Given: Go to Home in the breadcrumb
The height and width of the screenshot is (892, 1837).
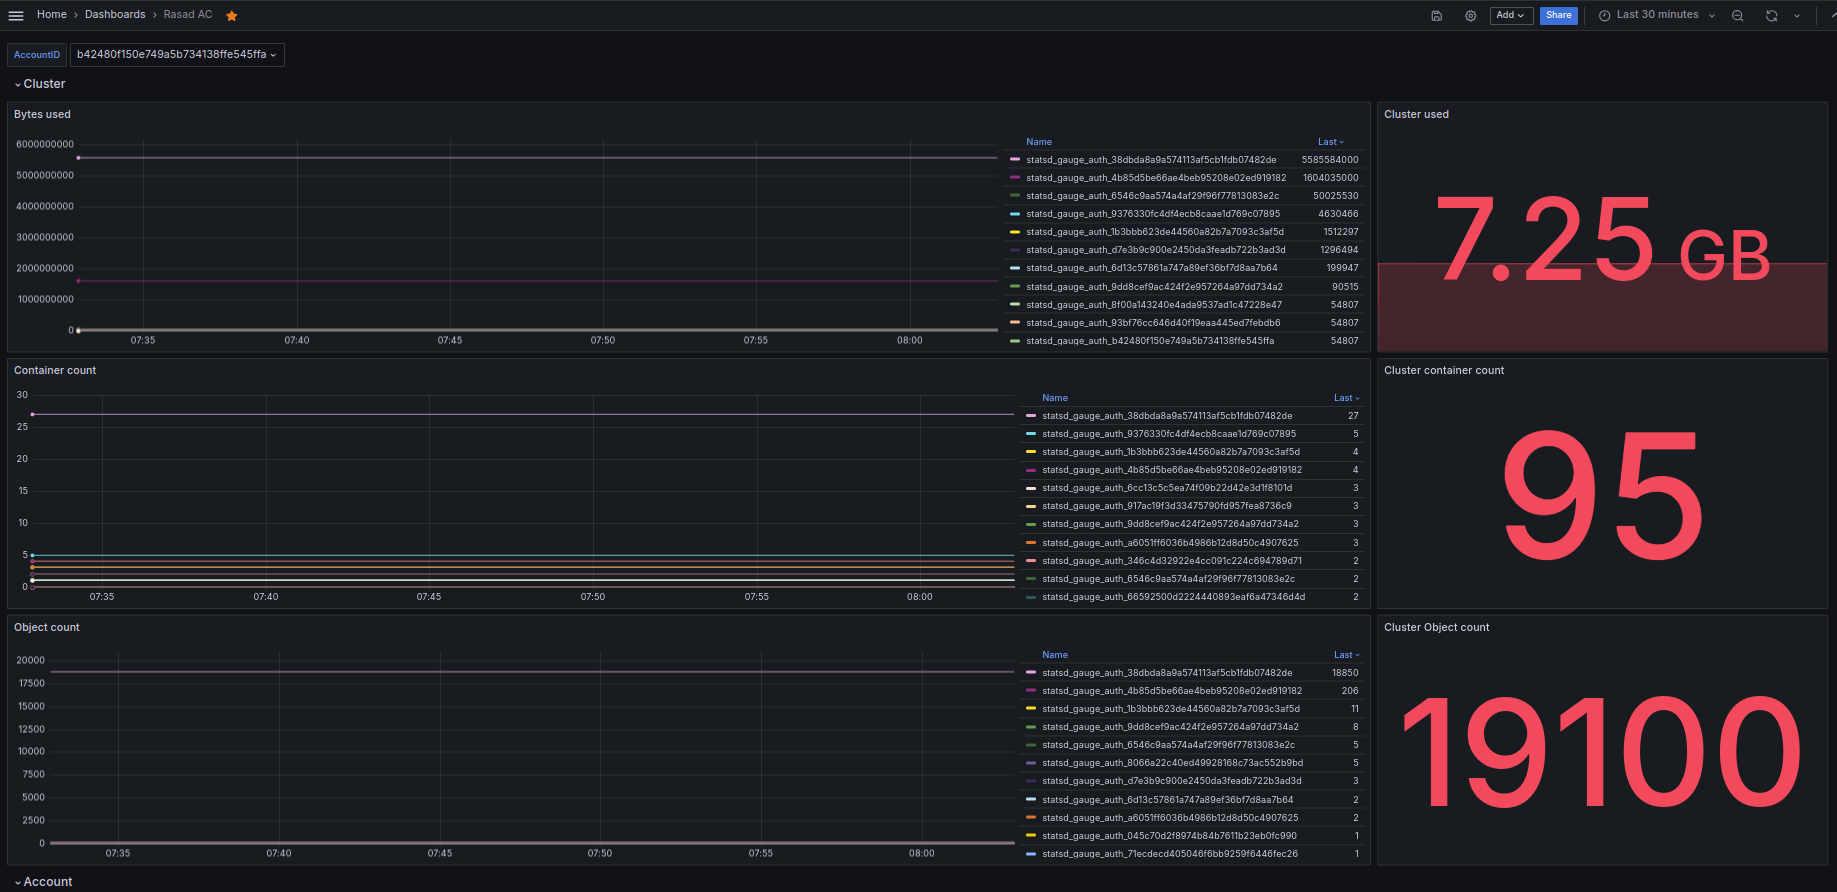Looking at the screenshot, I should (52, 15).
